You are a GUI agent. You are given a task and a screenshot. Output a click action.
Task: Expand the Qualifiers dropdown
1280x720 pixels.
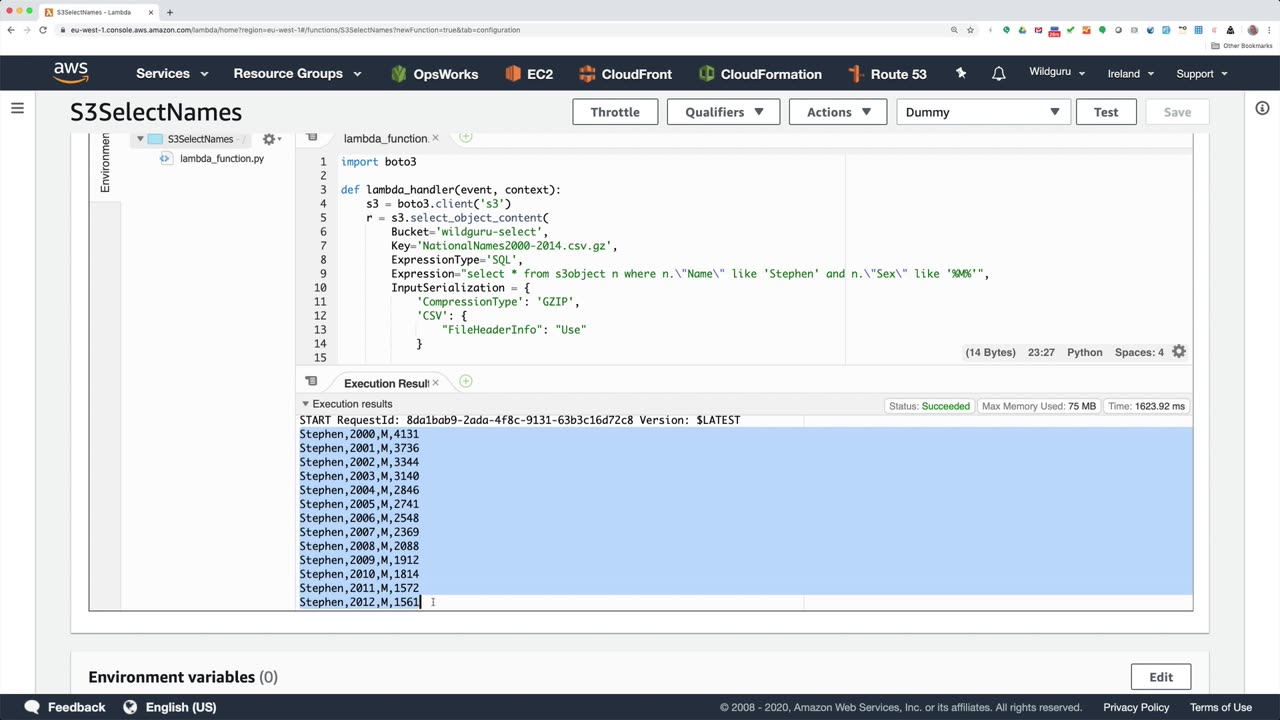click(724, 112)
